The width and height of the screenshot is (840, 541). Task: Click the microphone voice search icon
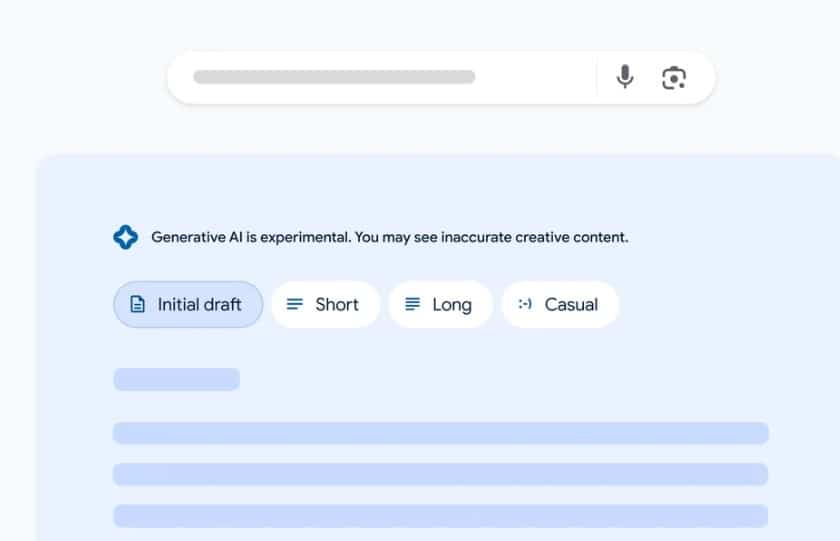pyautogui.click(x=625, y=77)
